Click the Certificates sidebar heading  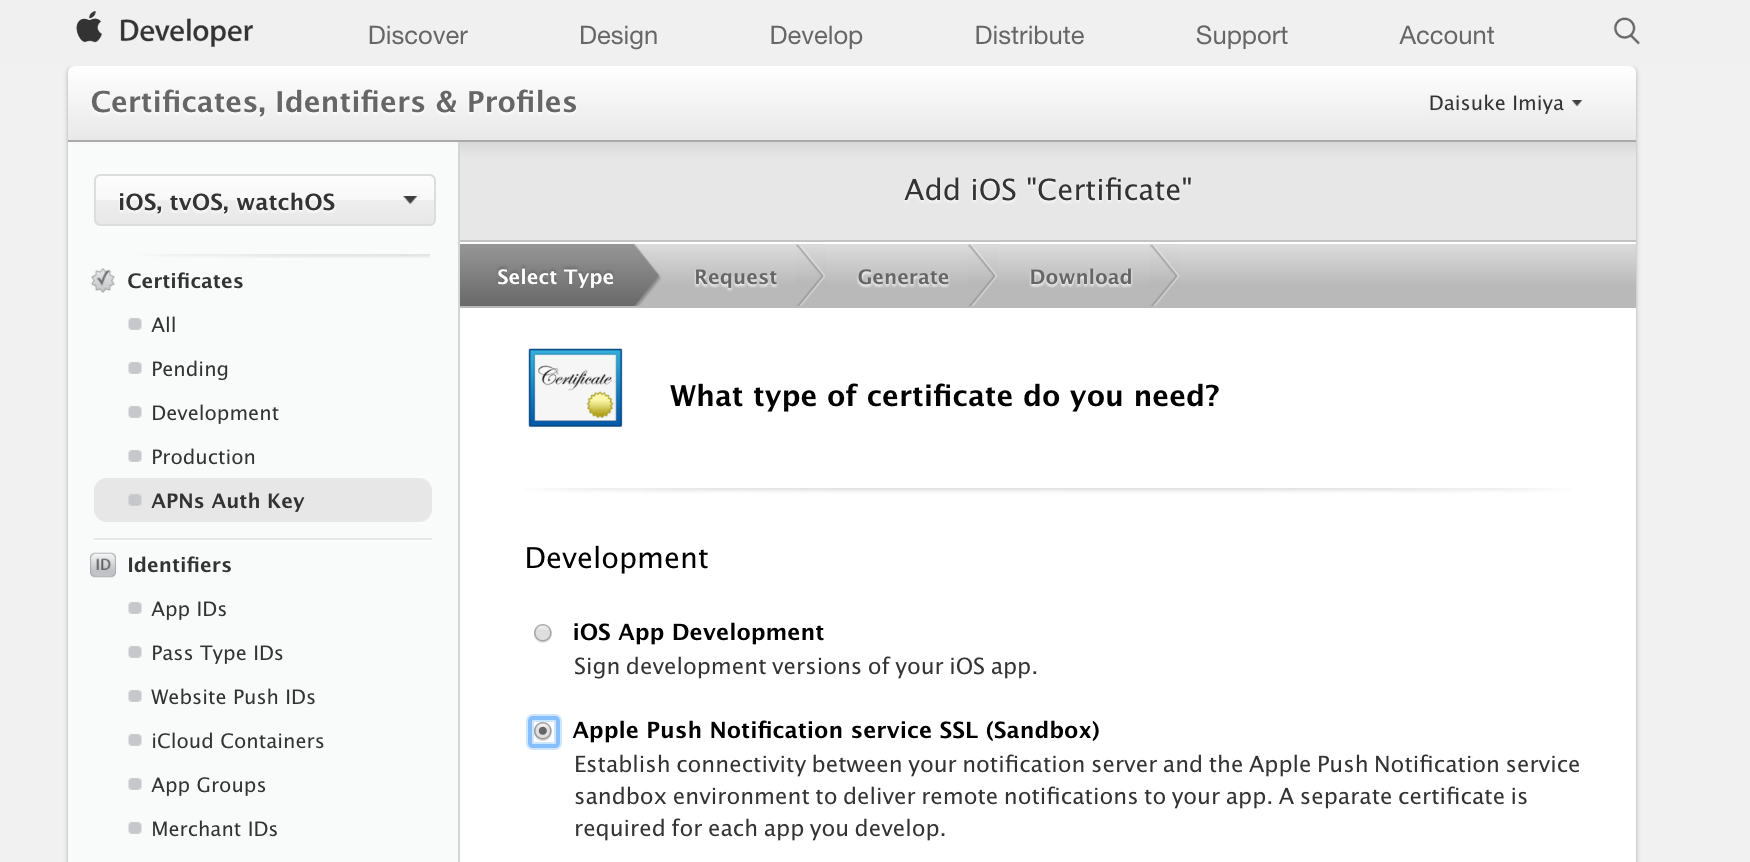pos(185,281)
